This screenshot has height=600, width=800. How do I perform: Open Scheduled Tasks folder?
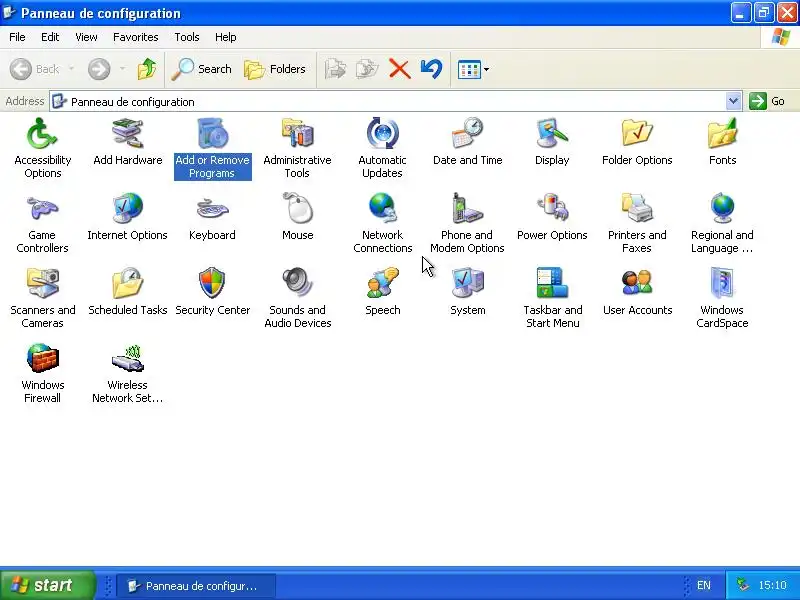point(128,292)
